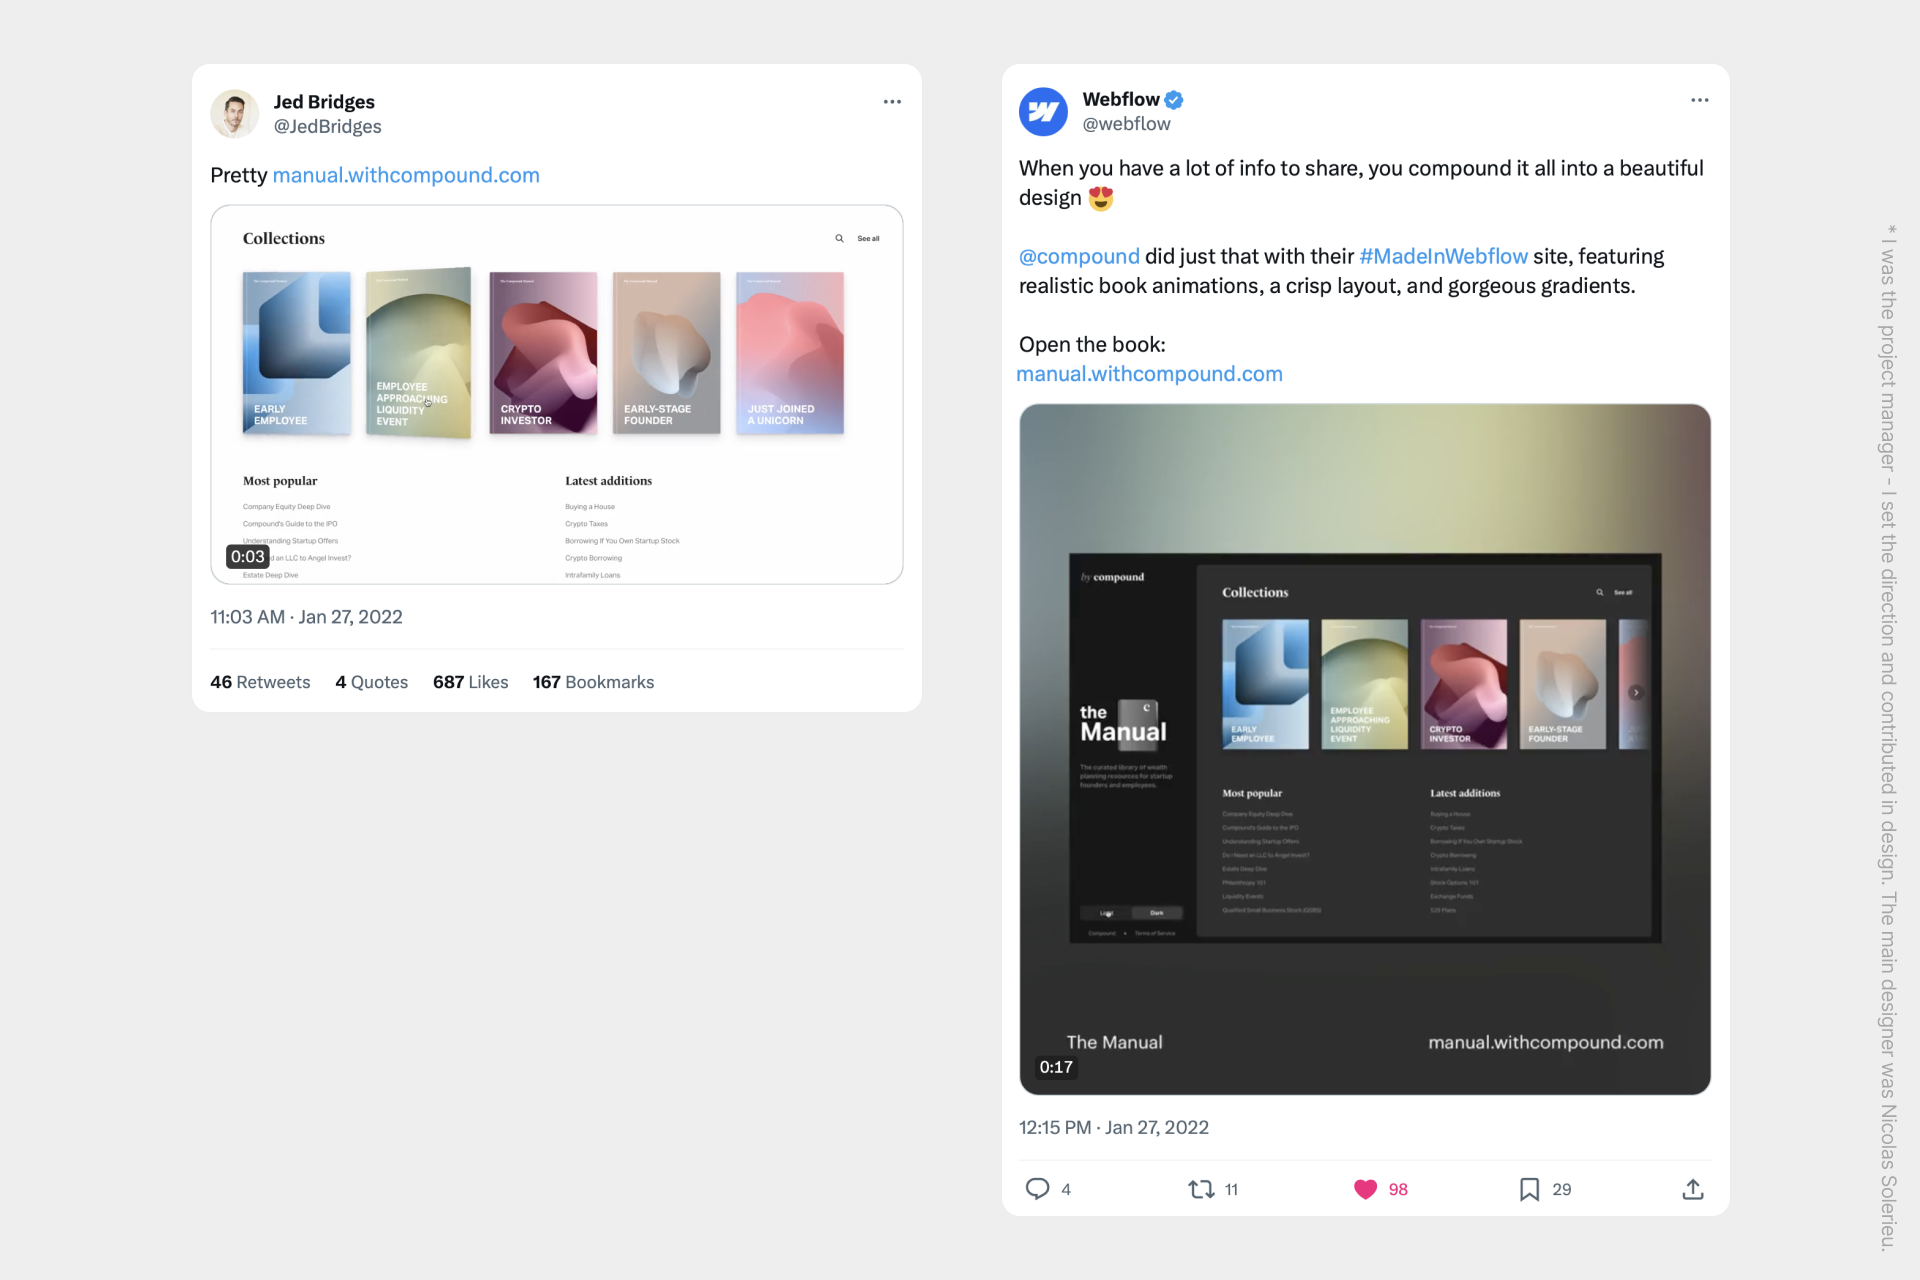This screenshot has width=1920, height=1280.
Task: Click search icon in Jed's Collections preview
Action: (839, 239)
